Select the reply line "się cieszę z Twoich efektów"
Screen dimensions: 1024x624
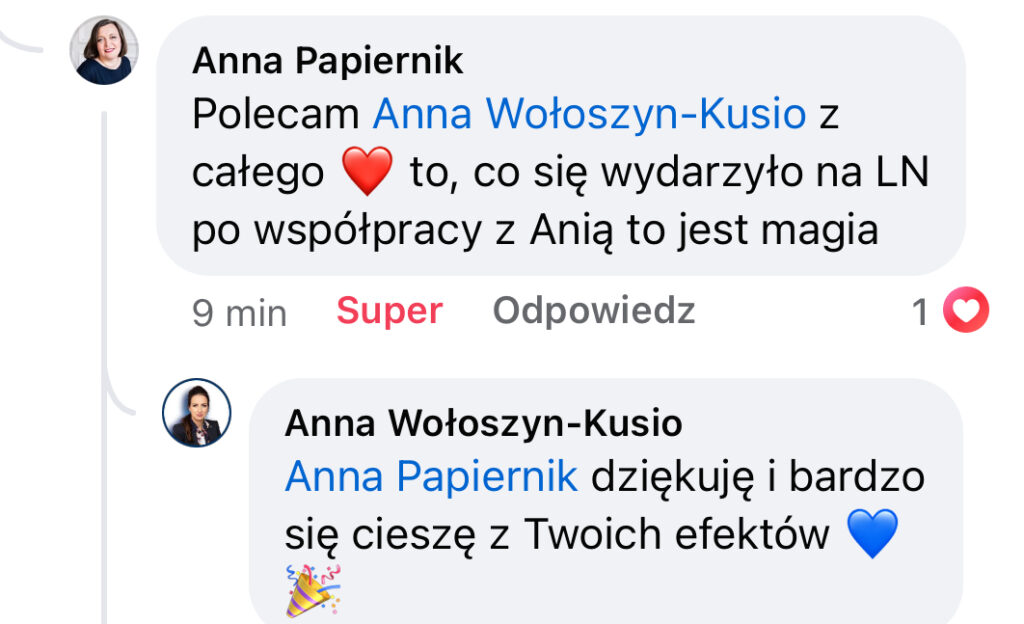(557, 535)
